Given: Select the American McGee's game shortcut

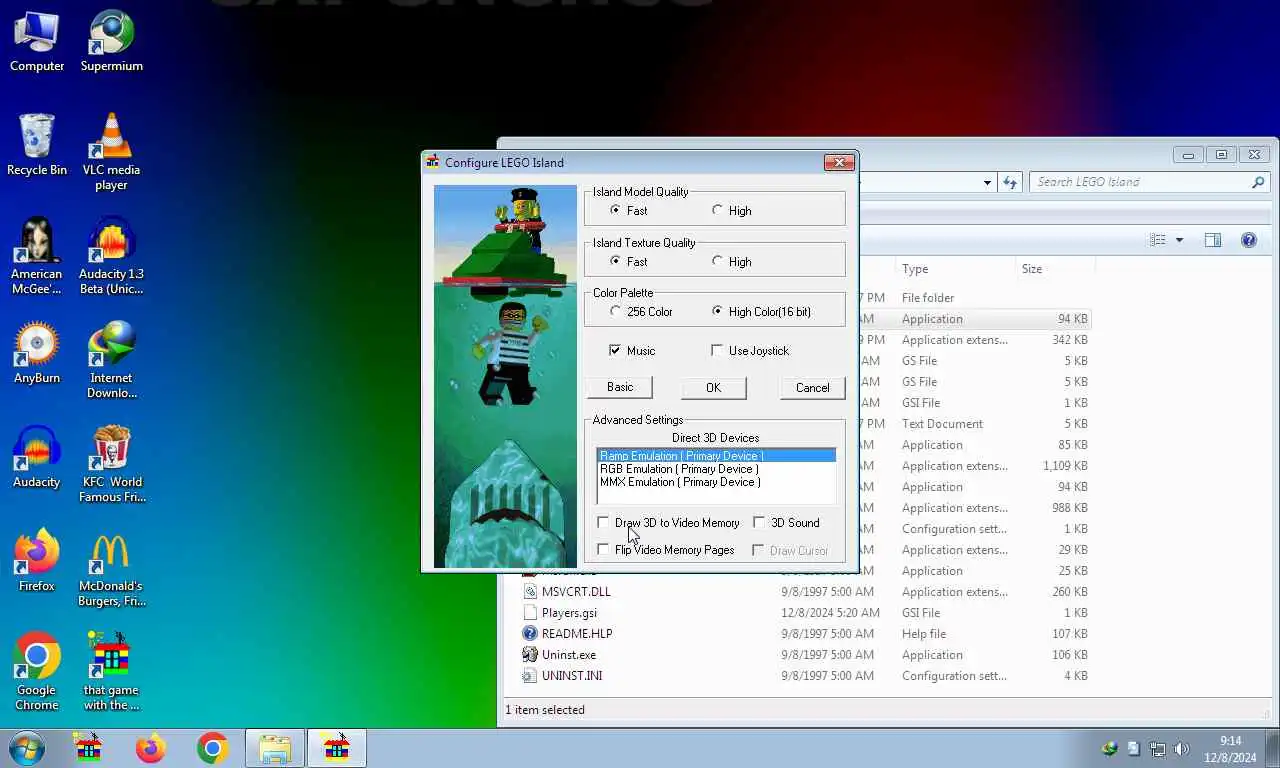Looking at the screenshot, I should click(x=37, y=257).
